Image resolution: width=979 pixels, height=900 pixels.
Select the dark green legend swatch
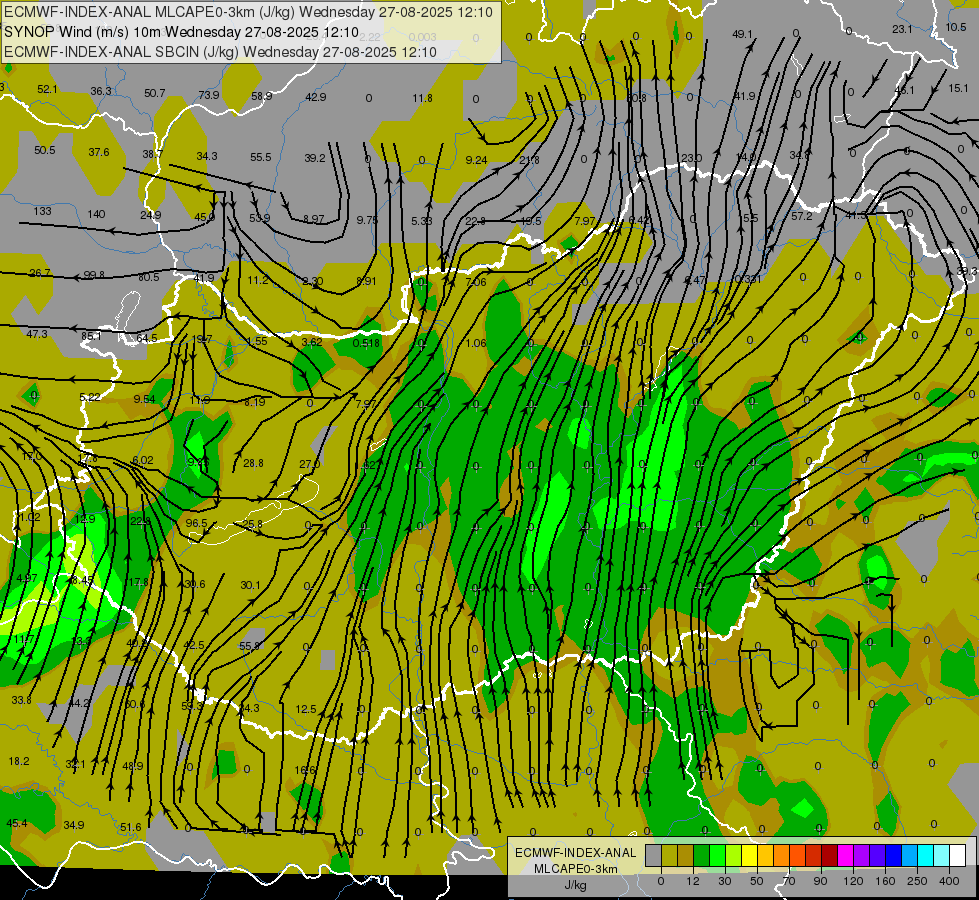[x=702, y=855]
